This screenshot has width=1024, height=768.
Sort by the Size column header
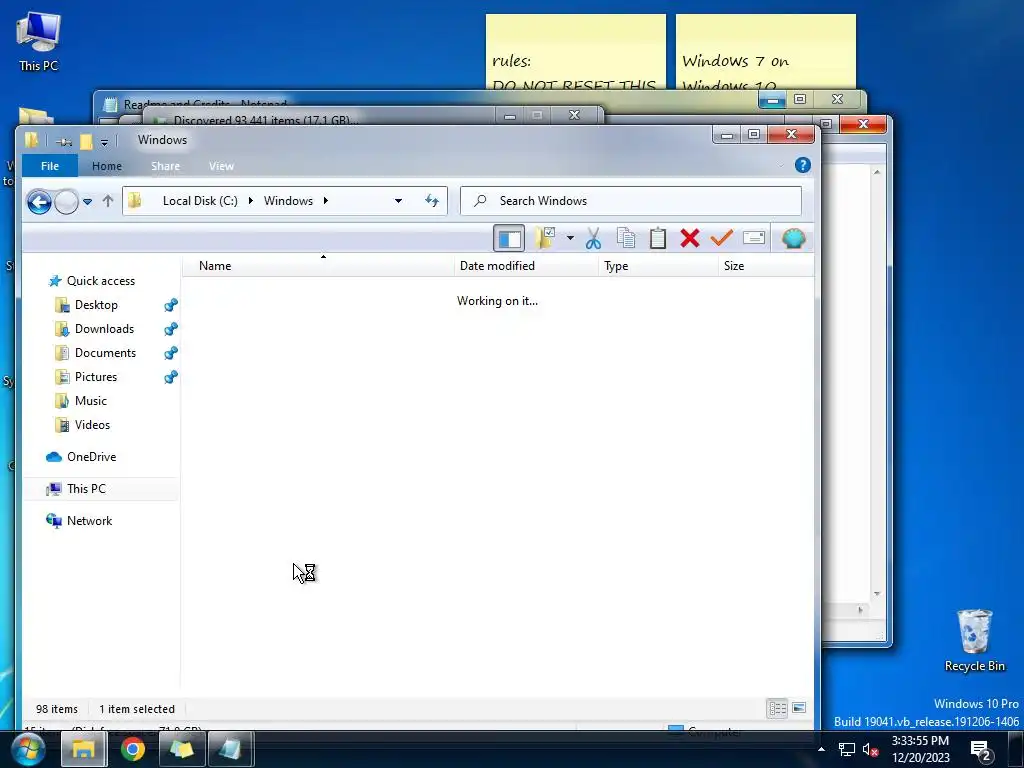point(765,266)
